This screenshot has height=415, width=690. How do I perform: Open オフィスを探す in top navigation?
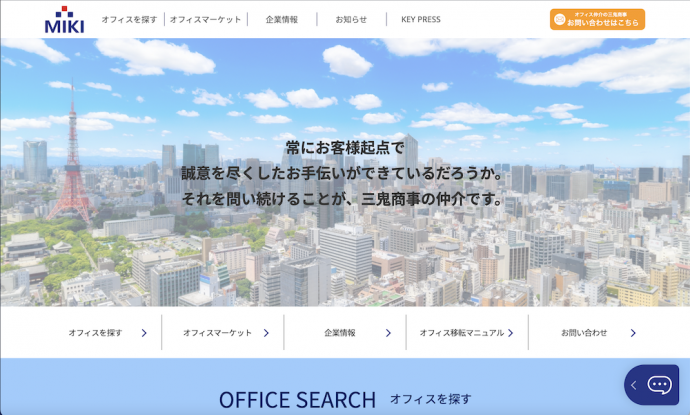[129, 19]
